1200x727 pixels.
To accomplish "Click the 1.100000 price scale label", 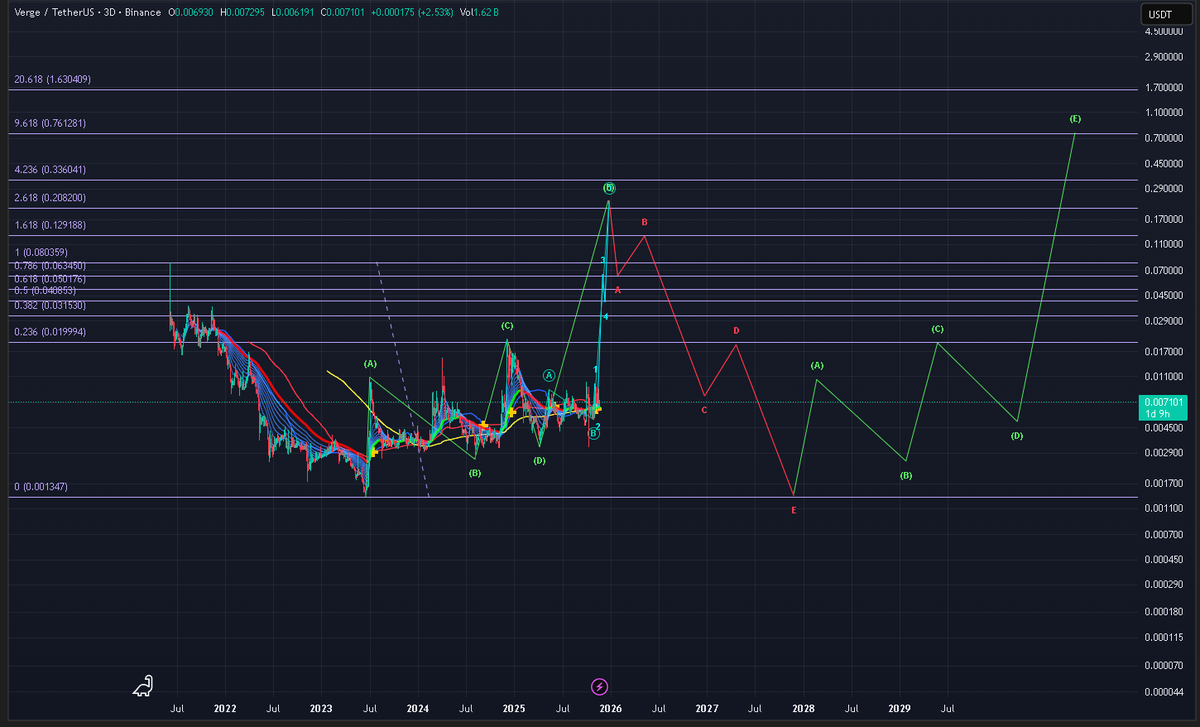I will tap(1164, 112).
